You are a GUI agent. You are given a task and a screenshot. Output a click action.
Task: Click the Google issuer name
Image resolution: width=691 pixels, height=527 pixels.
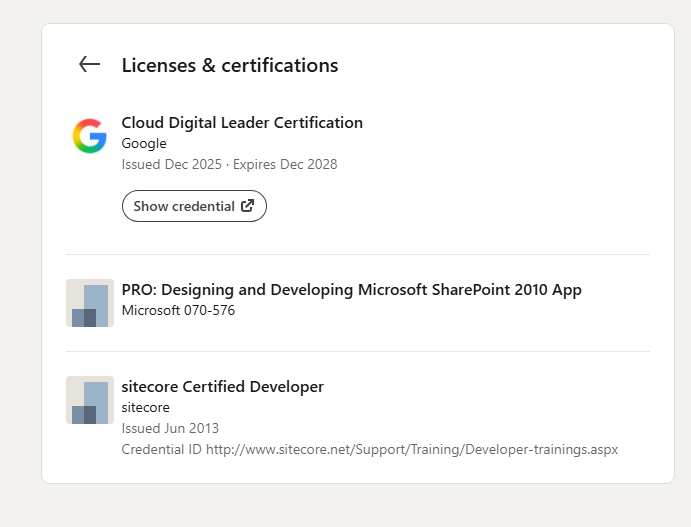[144, 143]
